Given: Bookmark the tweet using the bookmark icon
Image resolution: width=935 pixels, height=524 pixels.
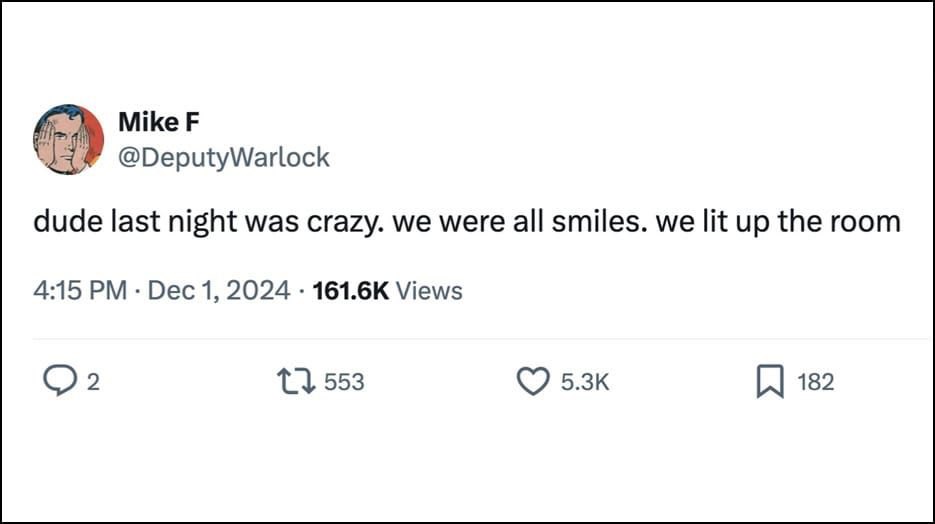Looking at the screenshot, I should (768, 381).
